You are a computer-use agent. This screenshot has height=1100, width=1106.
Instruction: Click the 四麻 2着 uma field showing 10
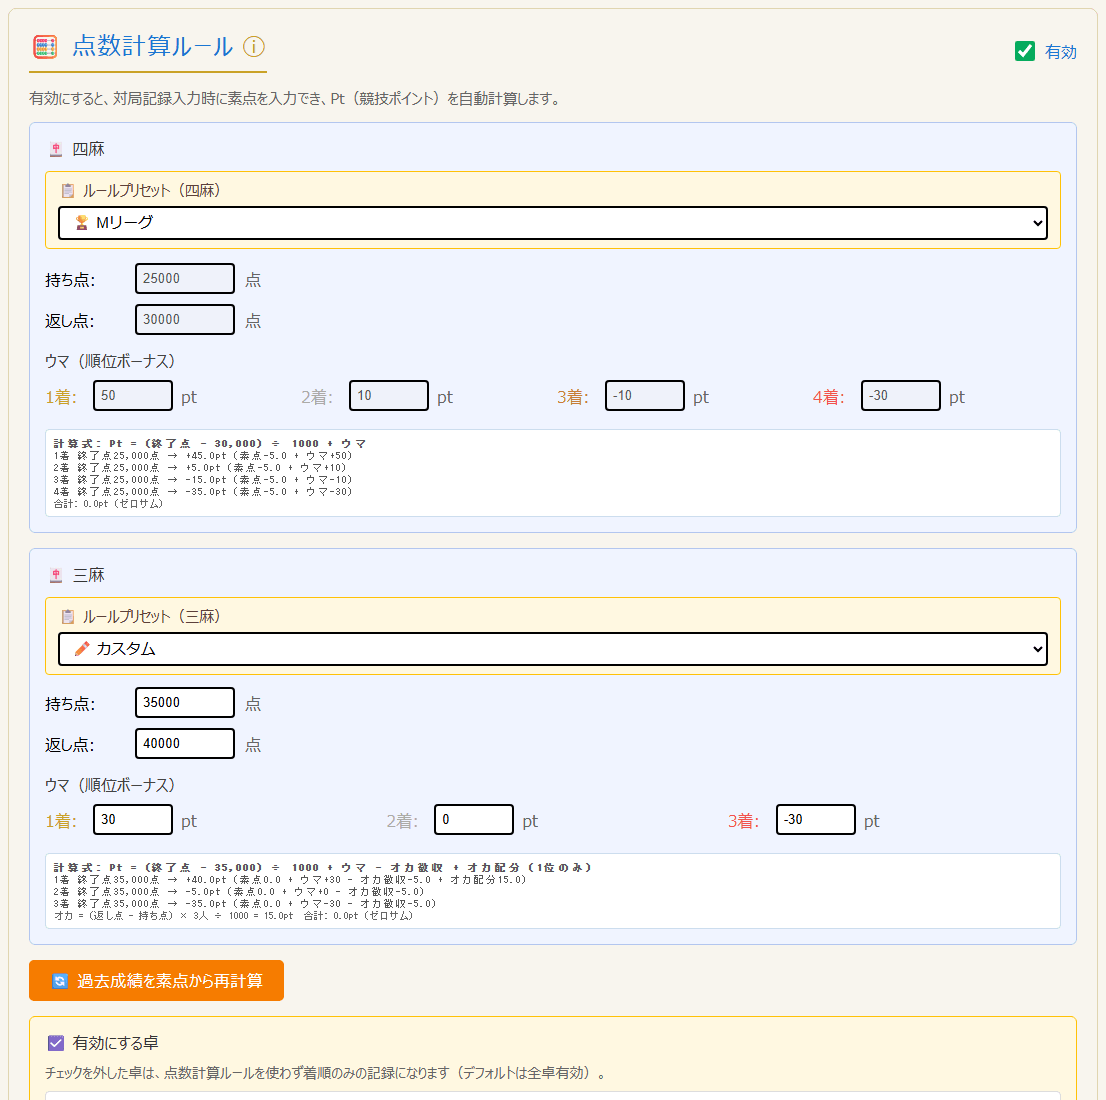389,396
